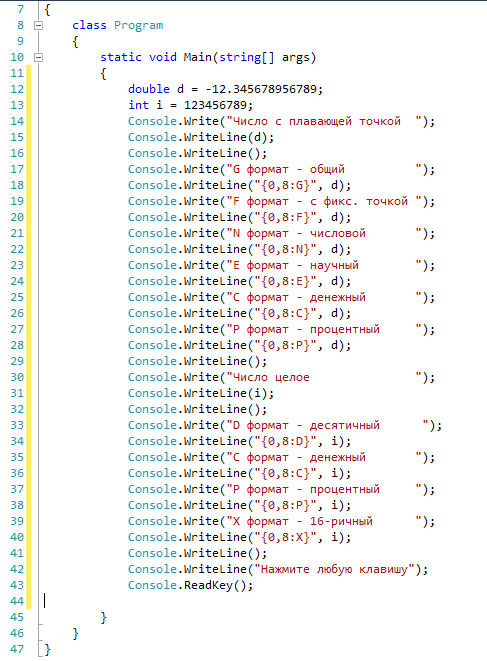Click the number 123456789 on line 13
Image resolution: width=487 pixels, height=661 pixels.
coord(215,105)
